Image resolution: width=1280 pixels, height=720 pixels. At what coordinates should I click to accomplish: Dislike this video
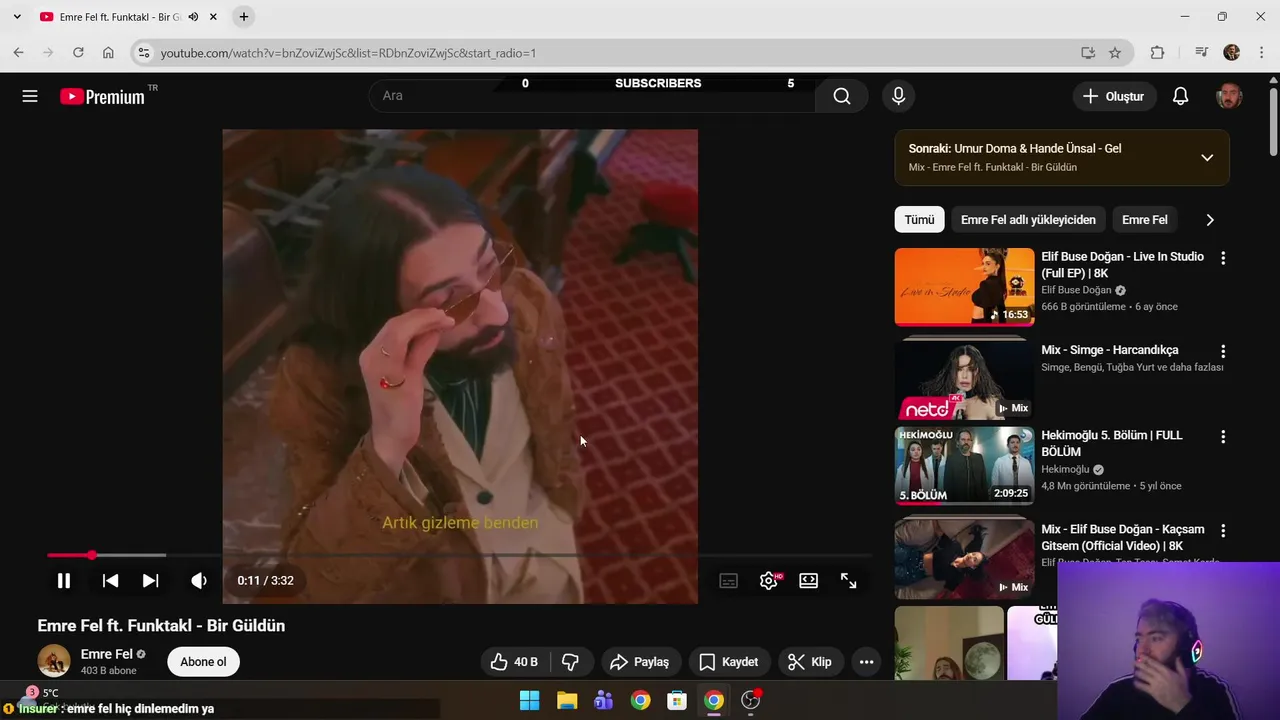tap(571, 662)
